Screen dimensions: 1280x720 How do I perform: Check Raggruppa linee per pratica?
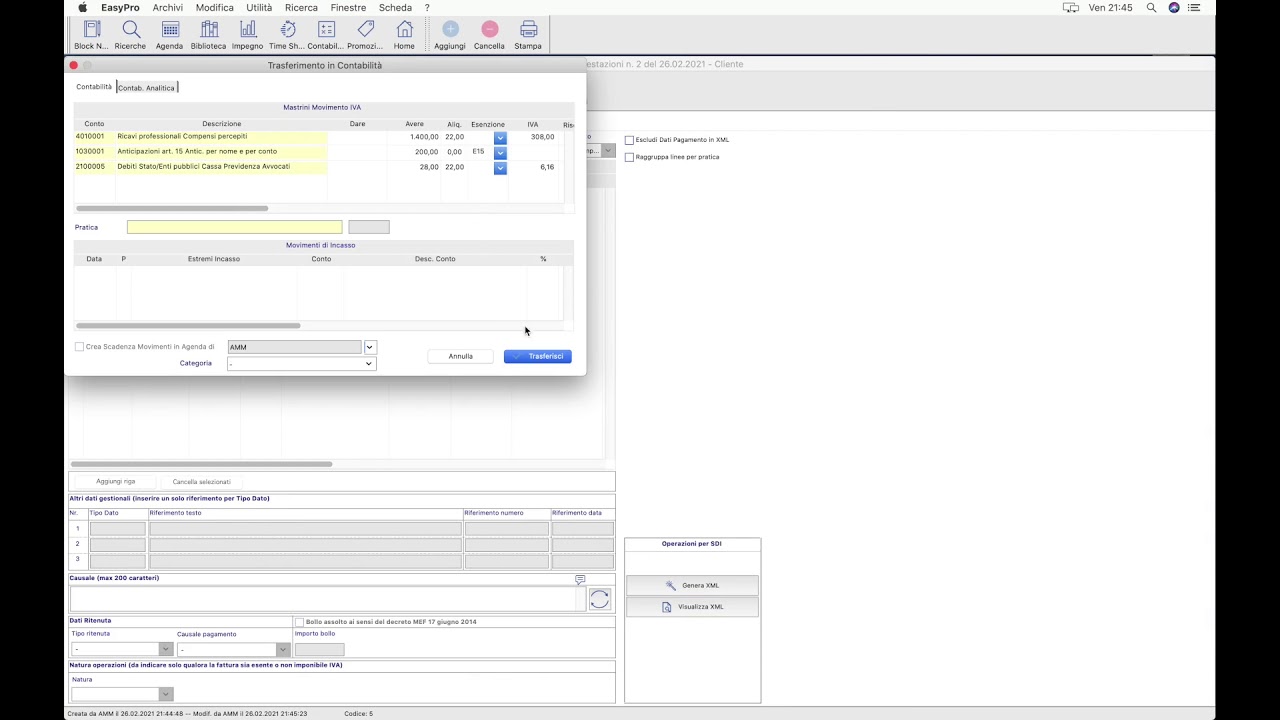pos(629,157)
